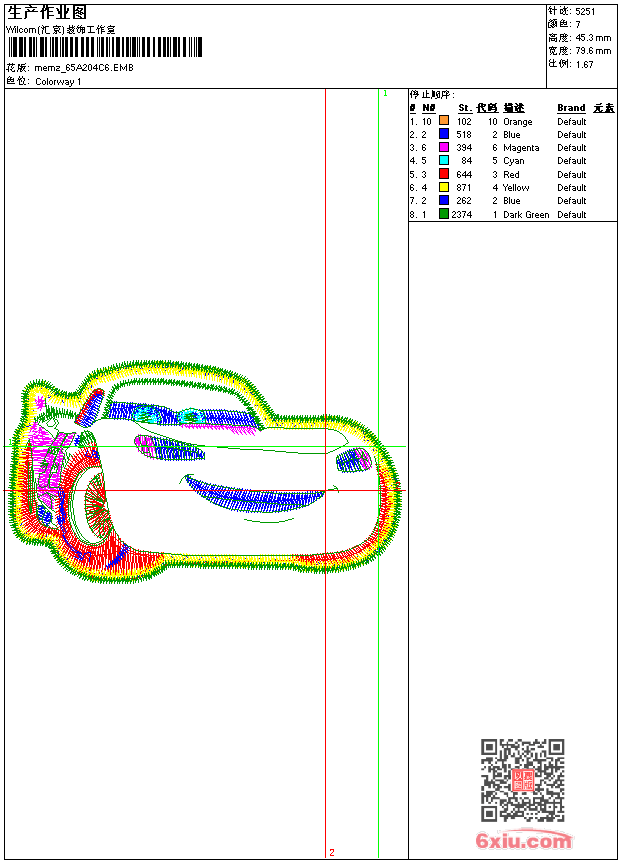Screen dimensions: 620x860
Task: Click stitch count 262 in stop row 7
Action: tap(464, 201)
